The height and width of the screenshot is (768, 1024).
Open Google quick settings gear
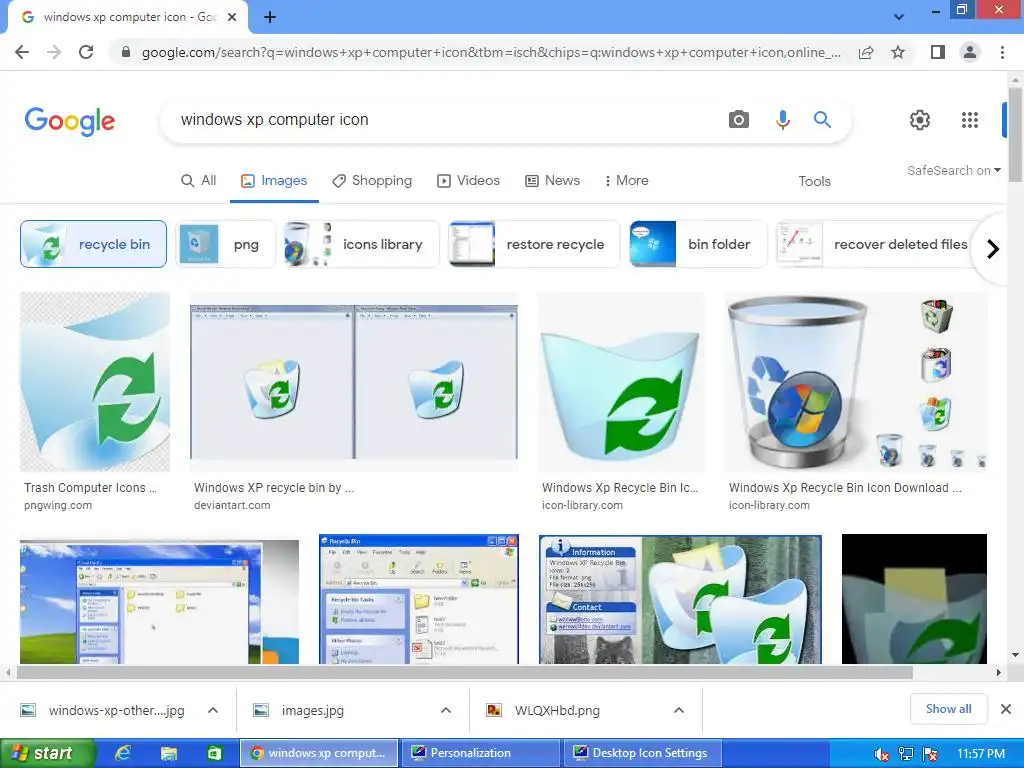pos(920,120)
